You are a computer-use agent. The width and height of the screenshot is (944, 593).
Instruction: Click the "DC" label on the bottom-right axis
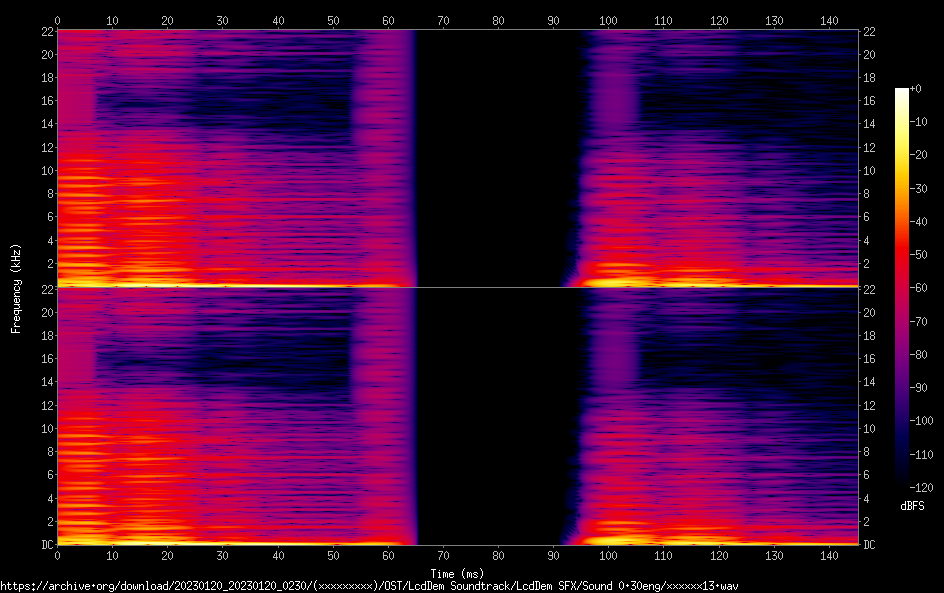[869, 545]
